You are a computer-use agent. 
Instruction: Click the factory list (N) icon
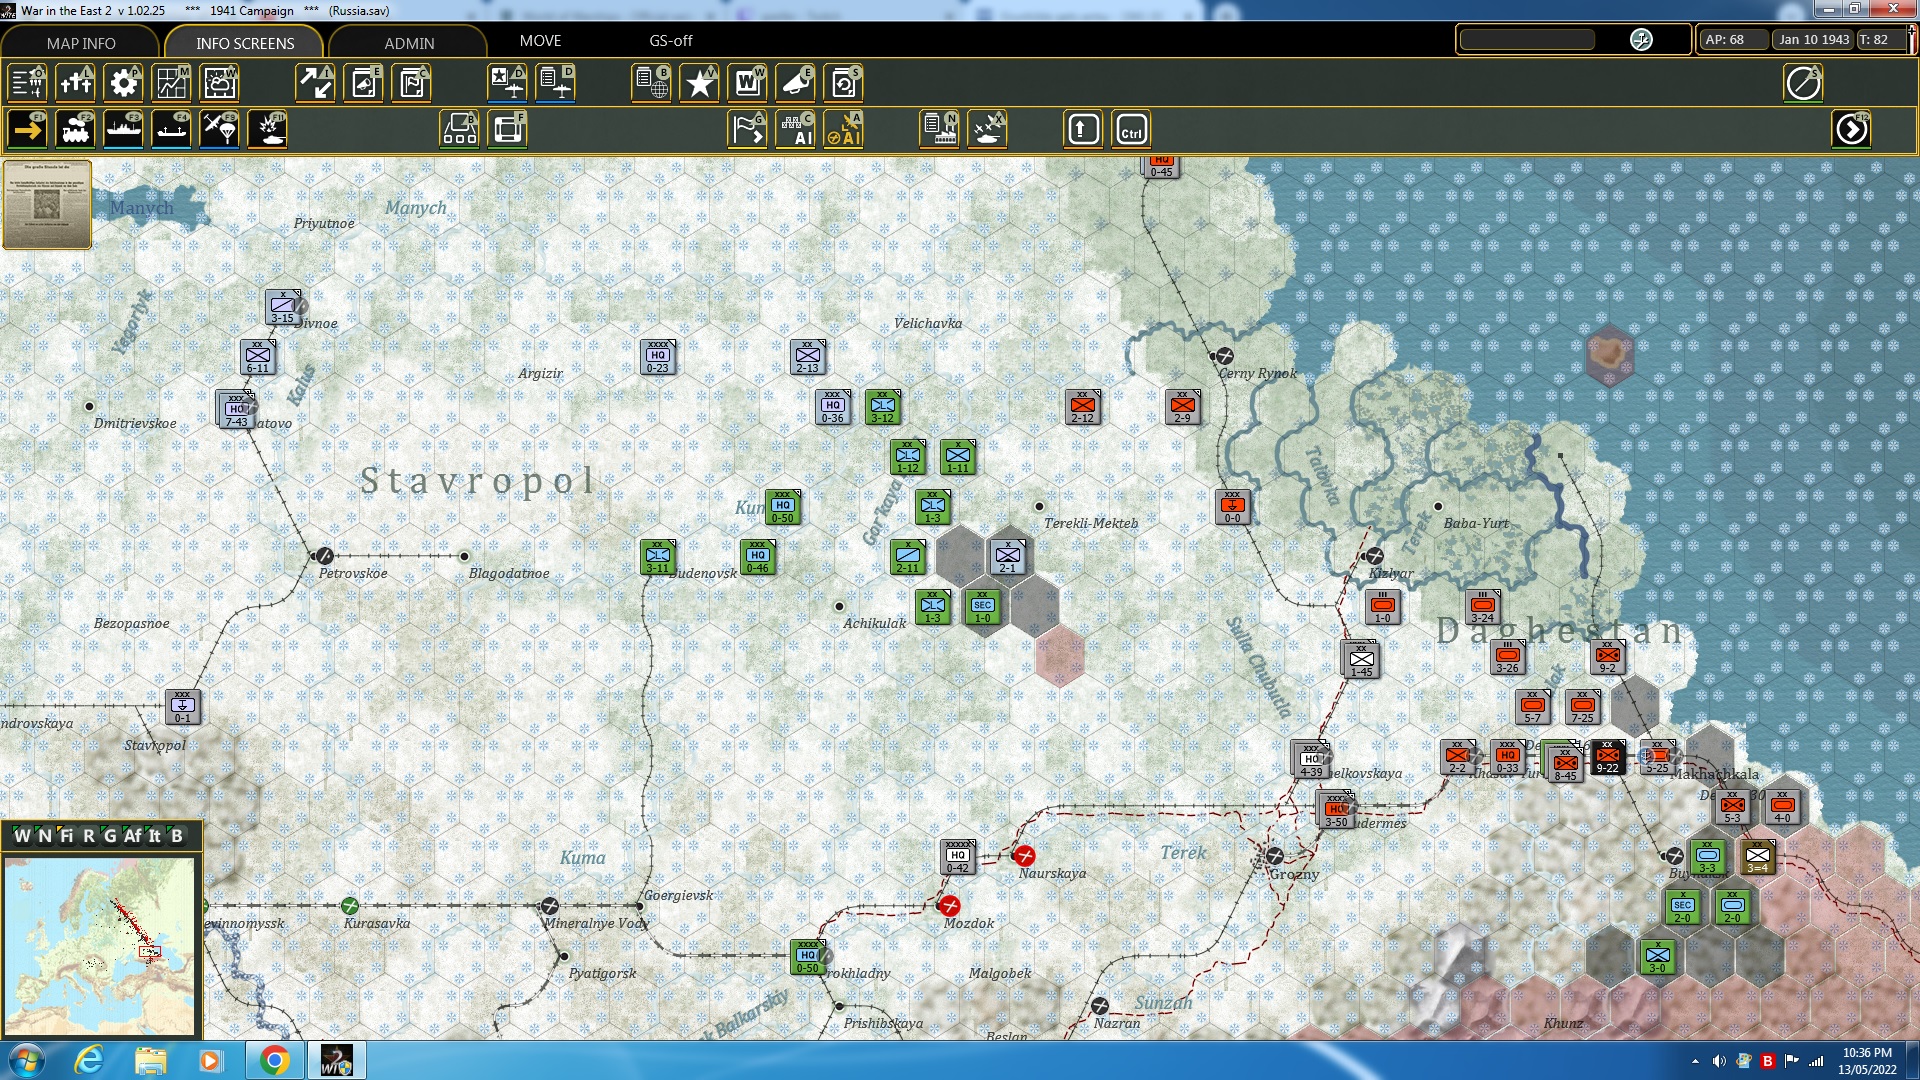[x=939, y=129]
